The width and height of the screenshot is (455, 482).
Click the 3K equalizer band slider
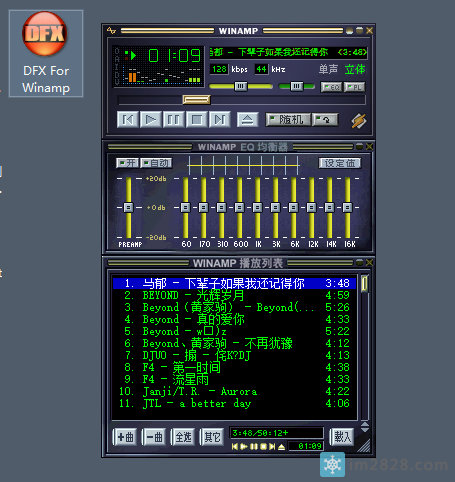tap(276, 207)
